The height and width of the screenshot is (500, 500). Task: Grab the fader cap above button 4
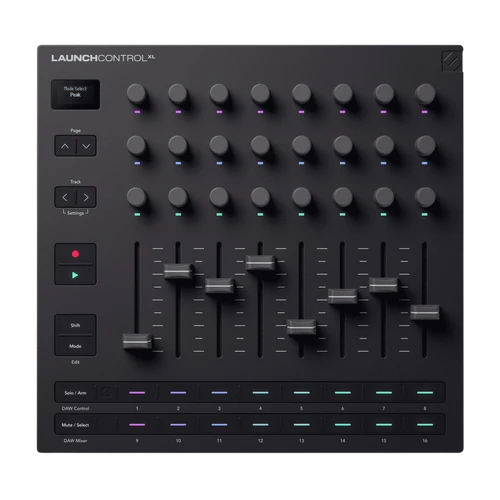[x=260, y=263]
